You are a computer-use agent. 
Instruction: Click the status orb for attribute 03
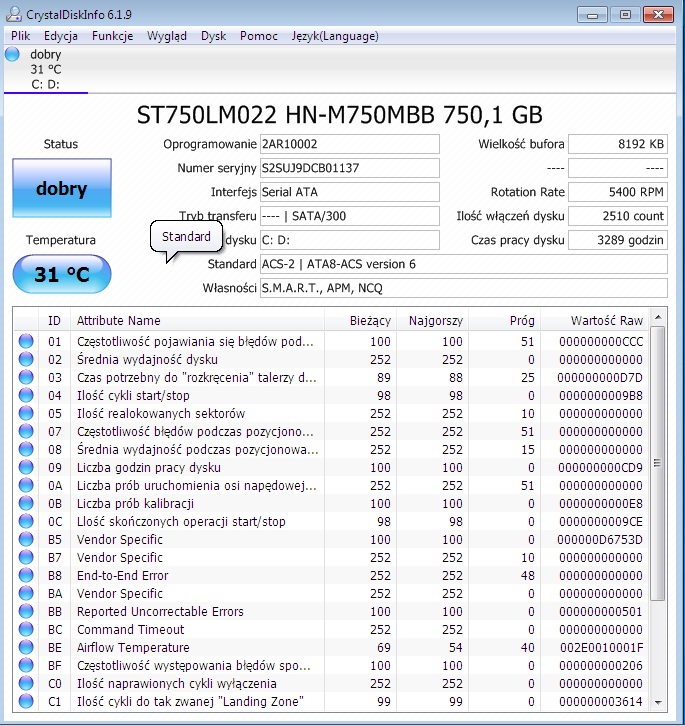point(26,377)
